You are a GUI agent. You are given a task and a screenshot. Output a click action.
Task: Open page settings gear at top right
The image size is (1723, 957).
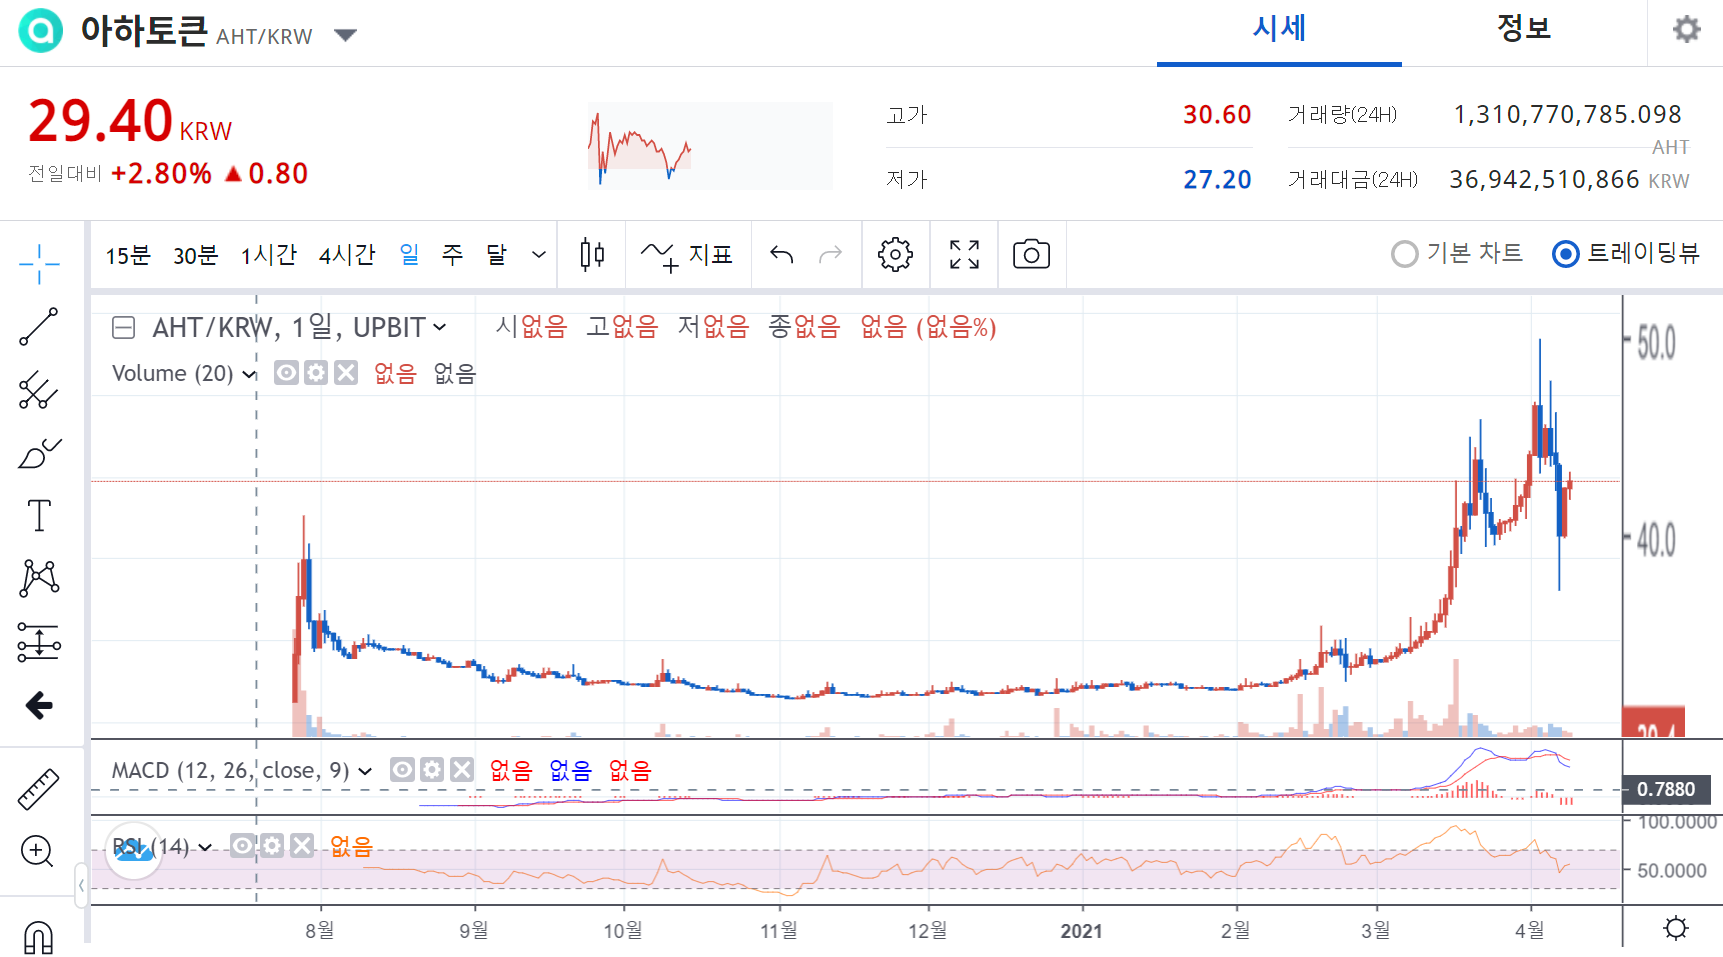point(1687,29)
